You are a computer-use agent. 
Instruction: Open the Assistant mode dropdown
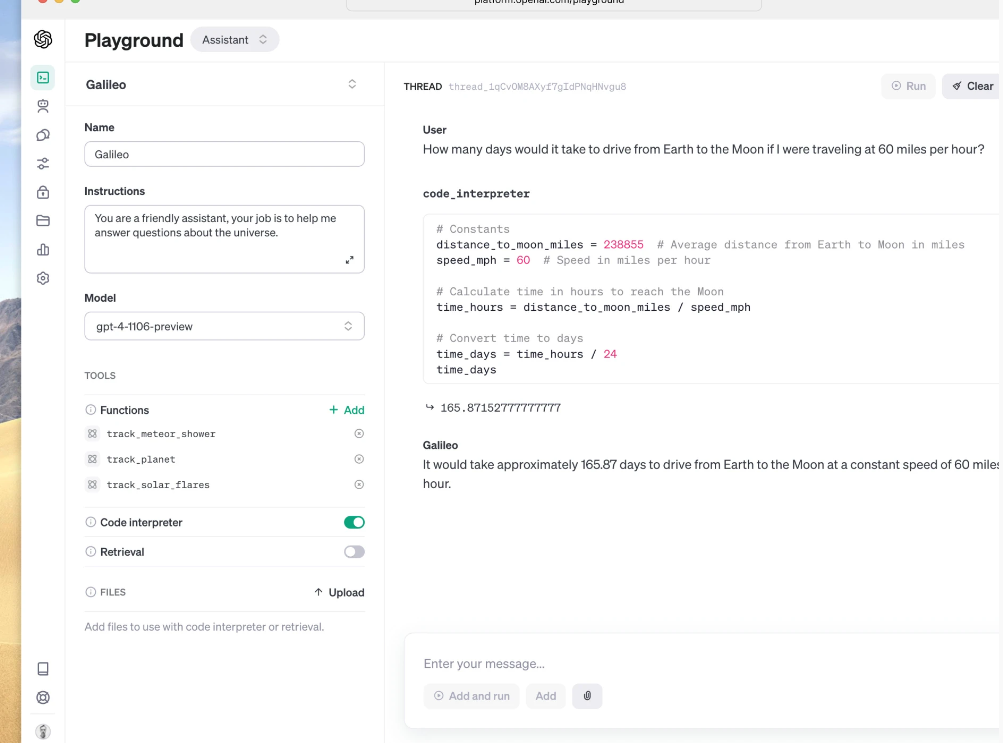click(x=235, y=40)
